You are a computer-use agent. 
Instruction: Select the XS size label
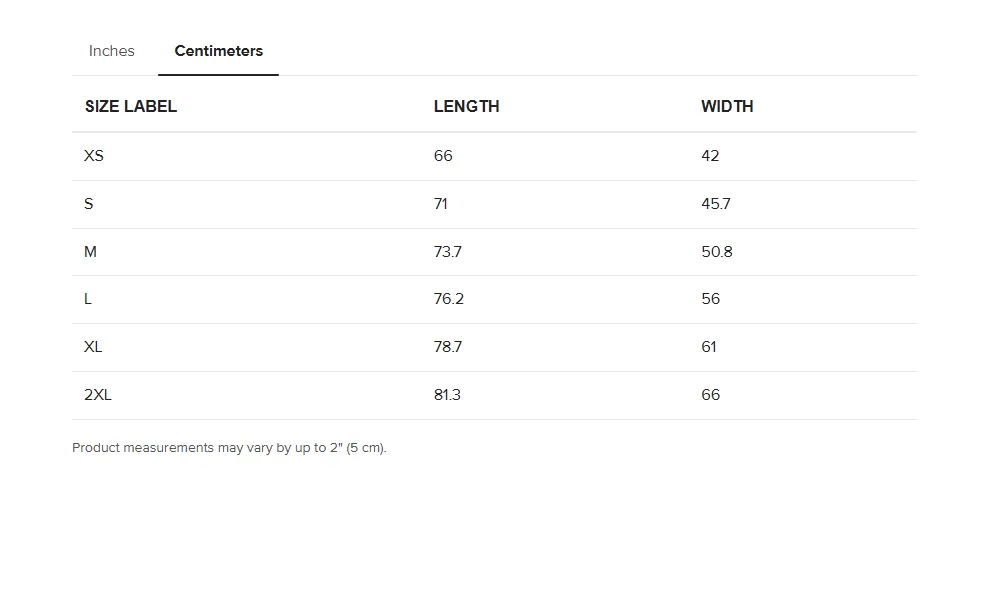pyautogui.click(x=94, y=156)
